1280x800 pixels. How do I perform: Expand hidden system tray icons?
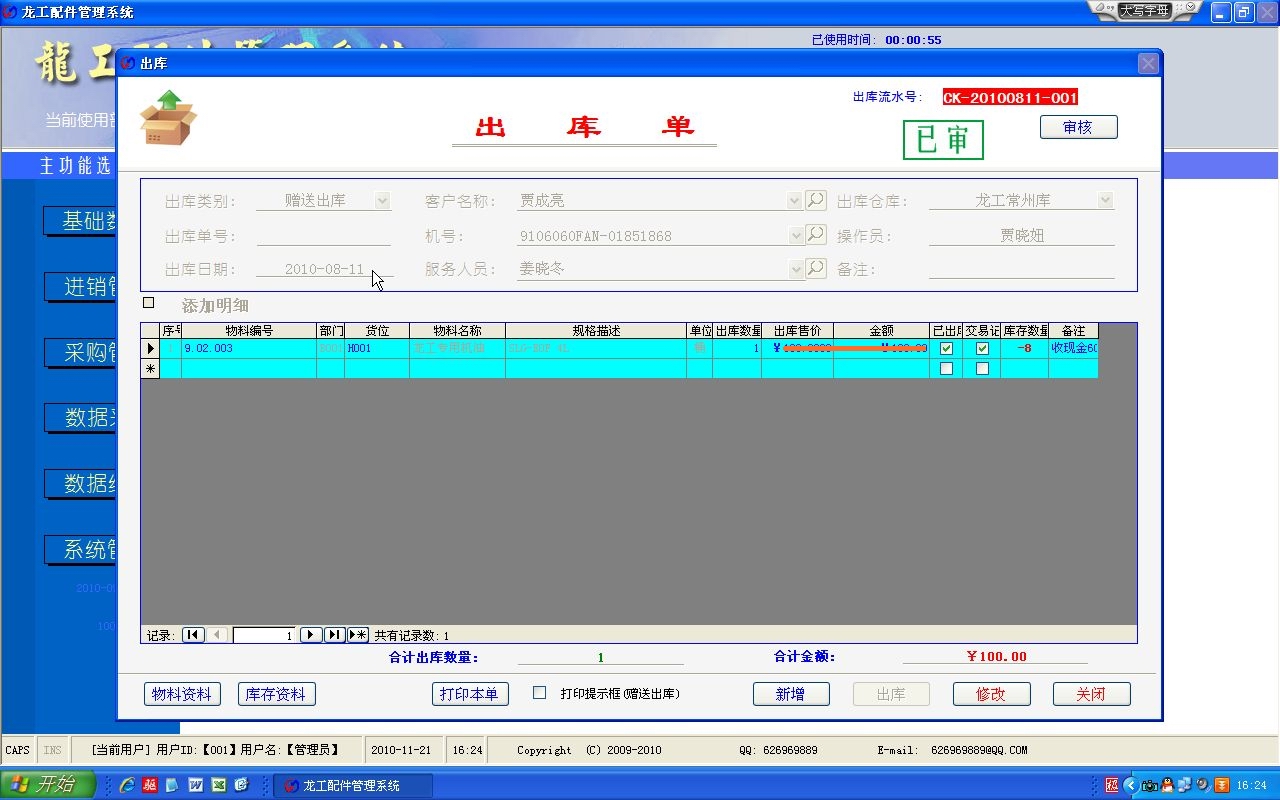pyautogui.click(x=1131, y=785)
